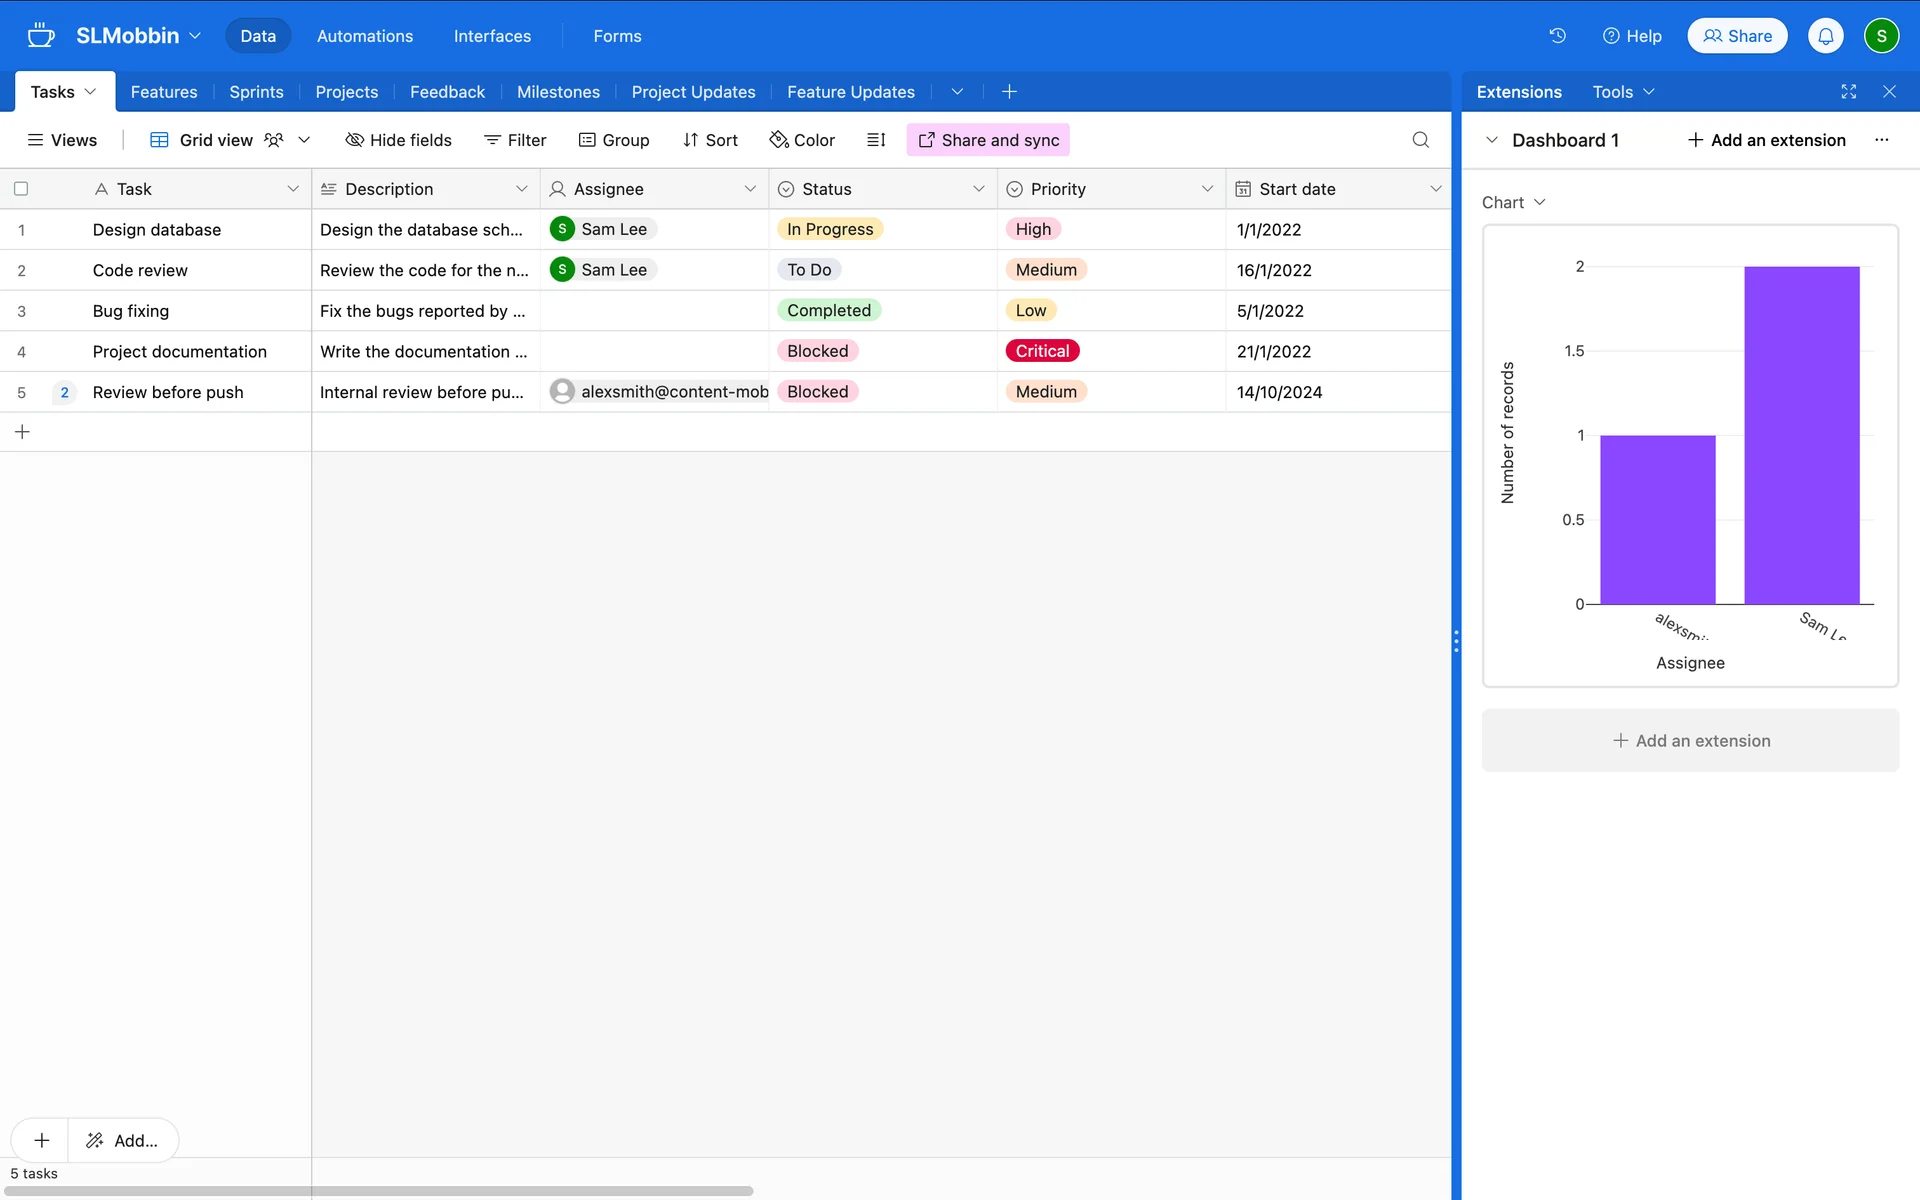Click the Airtable base coffee cup icon
This screenshot has height=1200, width=1920.
(41, 36)
